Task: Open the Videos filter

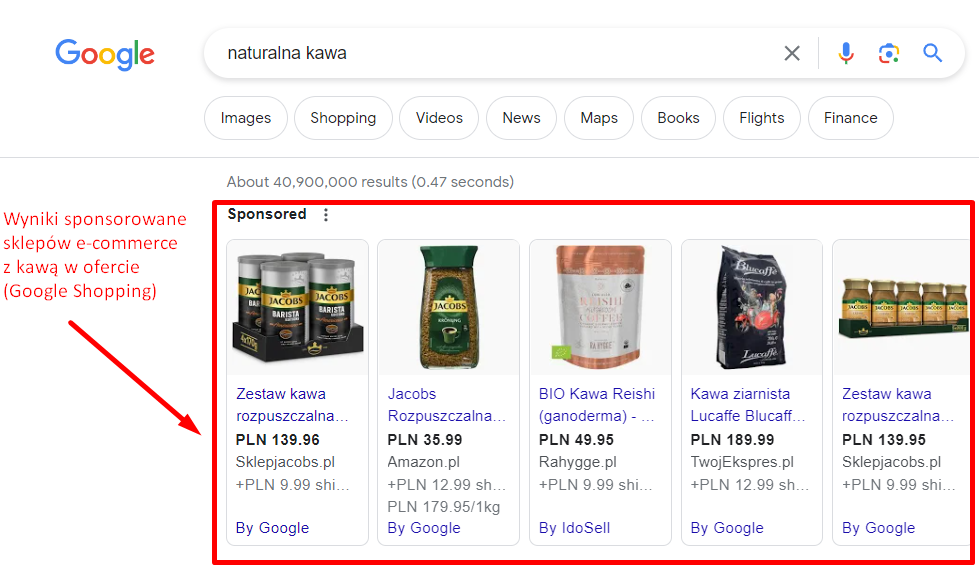Action: click(439, 118)
